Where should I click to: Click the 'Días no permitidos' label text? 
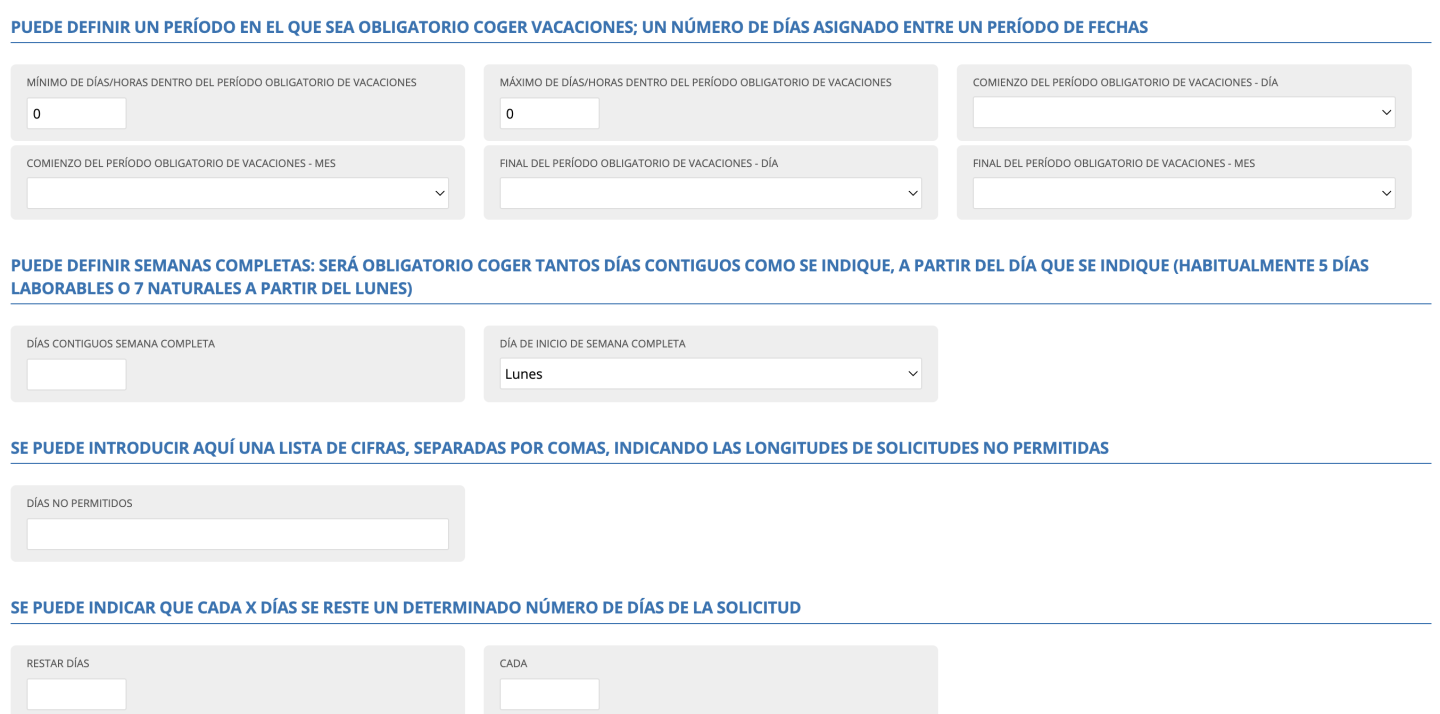(79, 504)
